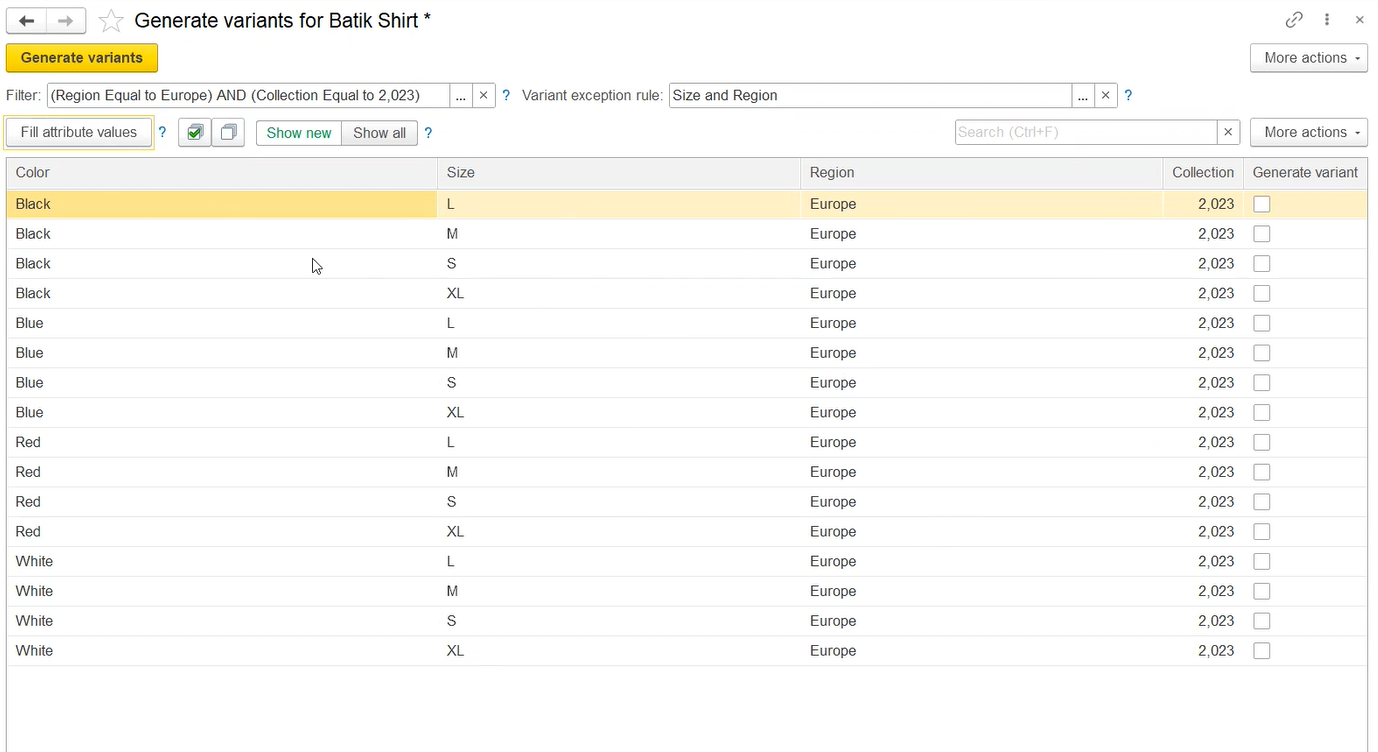Sort by the Collection column header

pos(1203,173)
